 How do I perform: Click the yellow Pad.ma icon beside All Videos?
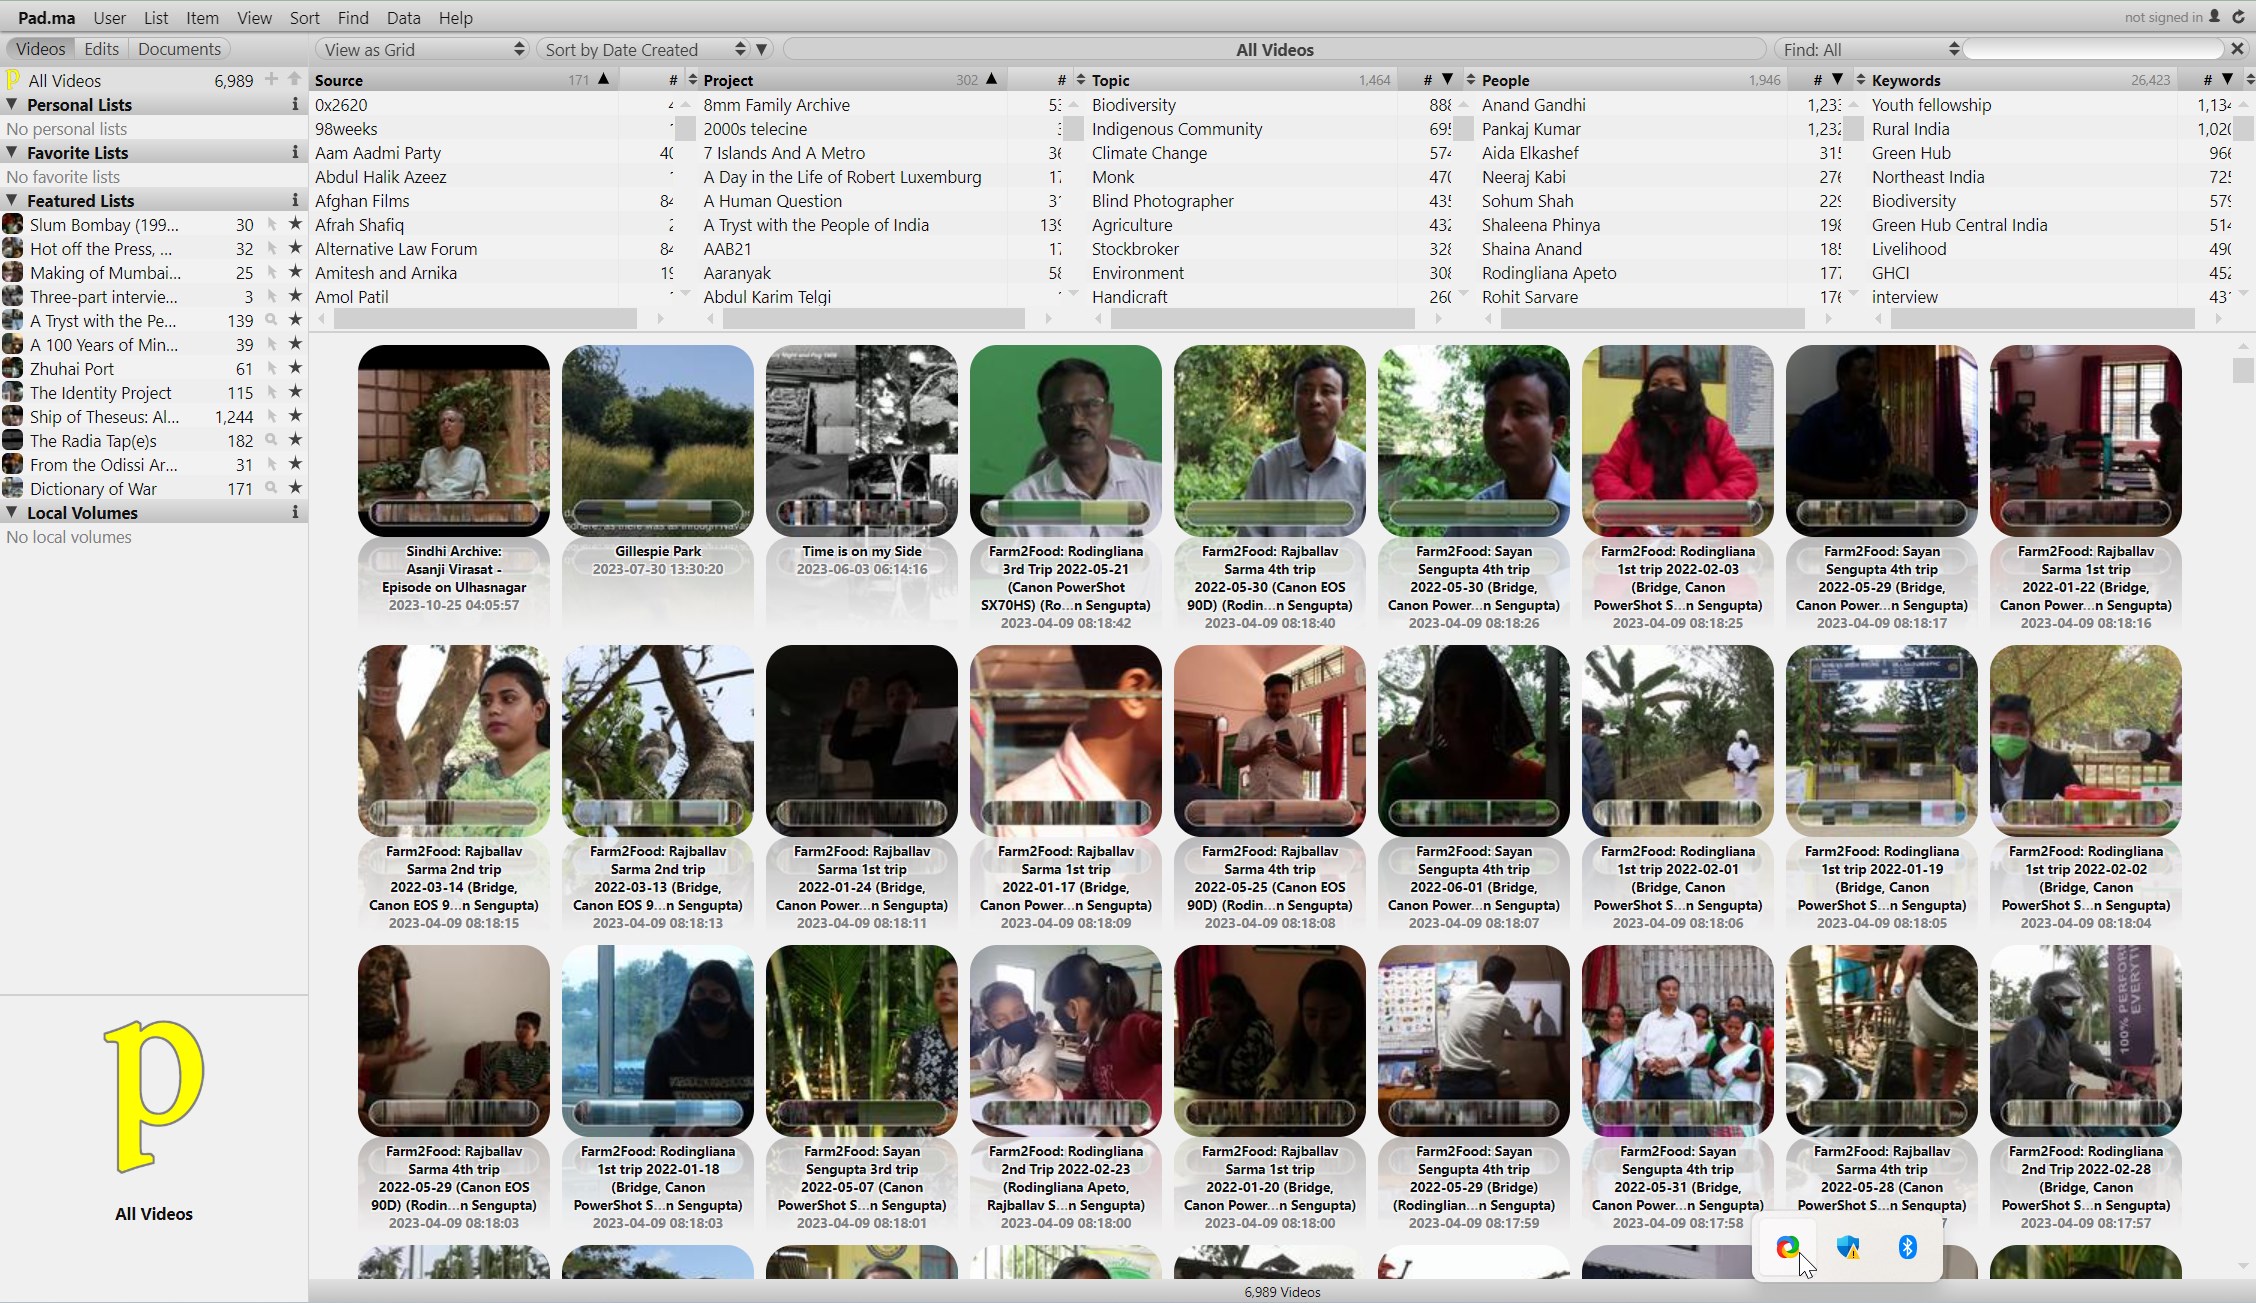[x=13, y=80]
